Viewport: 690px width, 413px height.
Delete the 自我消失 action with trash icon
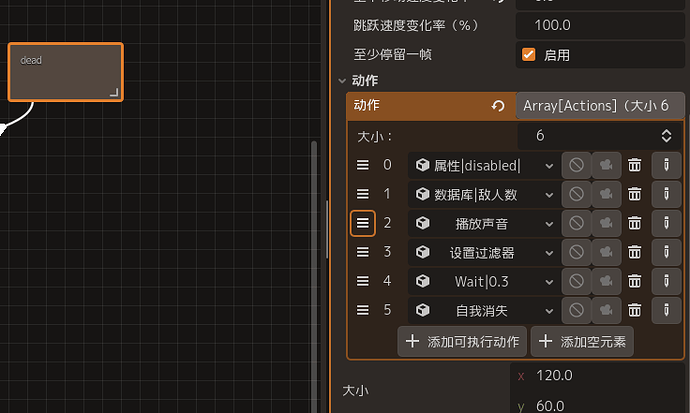(634, 310)
